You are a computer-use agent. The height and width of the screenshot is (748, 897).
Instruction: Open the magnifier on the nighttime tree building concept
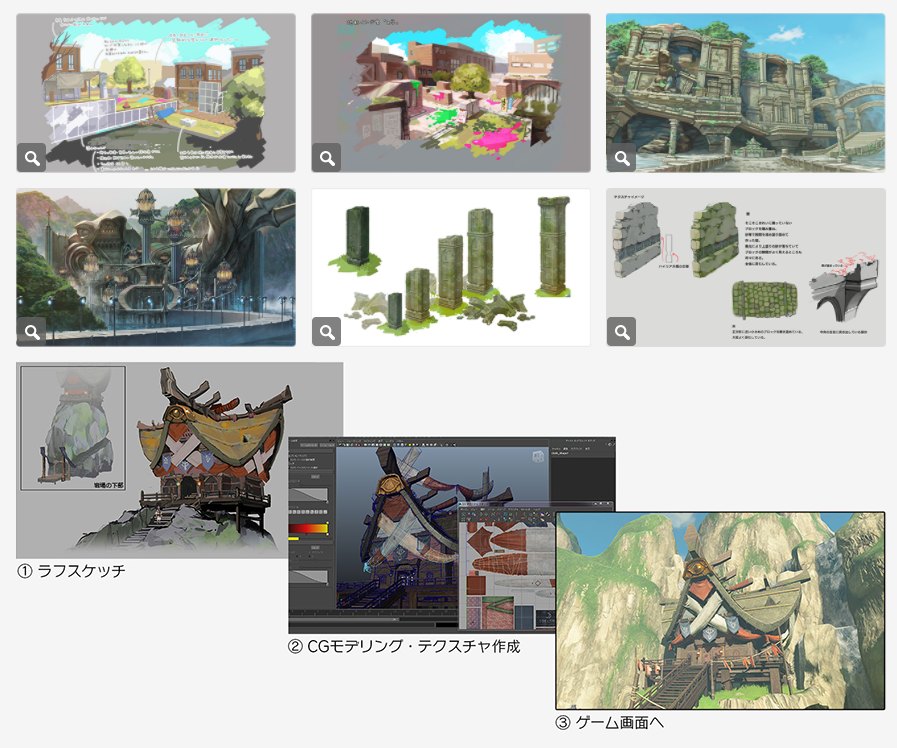[31, 332]
